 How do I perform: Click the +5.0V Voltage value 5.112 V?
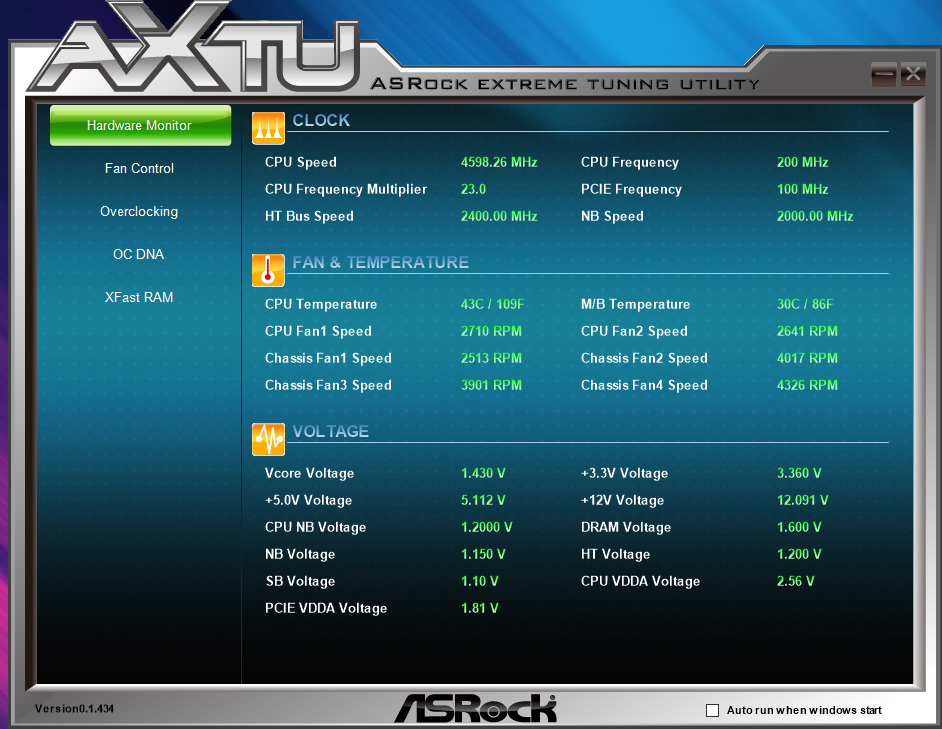tap(482, 500)
